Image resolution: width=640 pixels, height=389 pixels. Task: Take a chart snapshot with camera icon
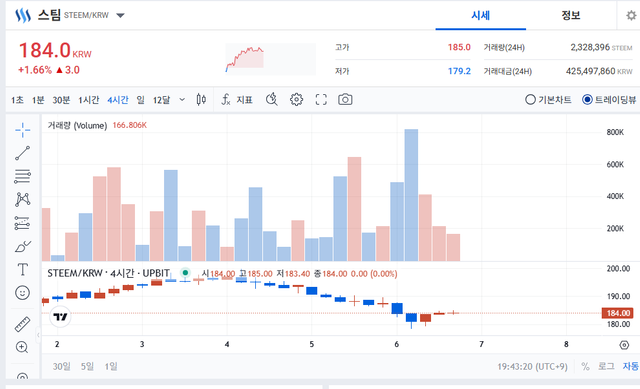click(x=345, y=100)
